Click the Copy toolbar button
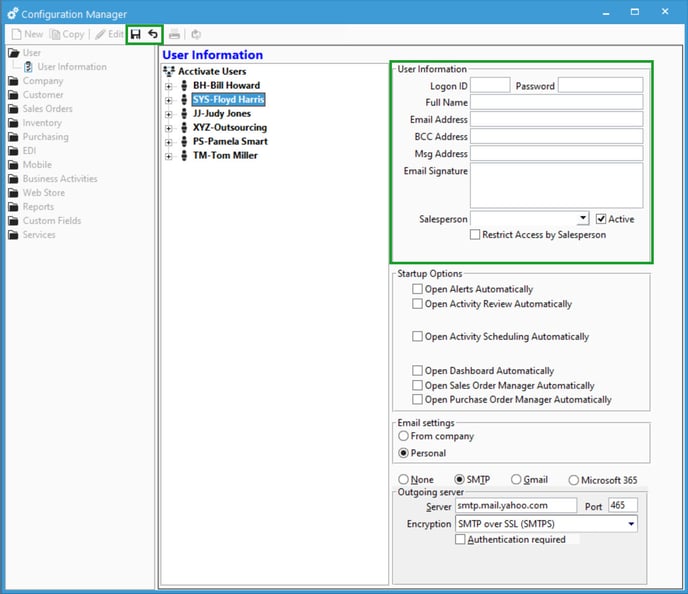The image size is (688, 594). click(67, 34)
